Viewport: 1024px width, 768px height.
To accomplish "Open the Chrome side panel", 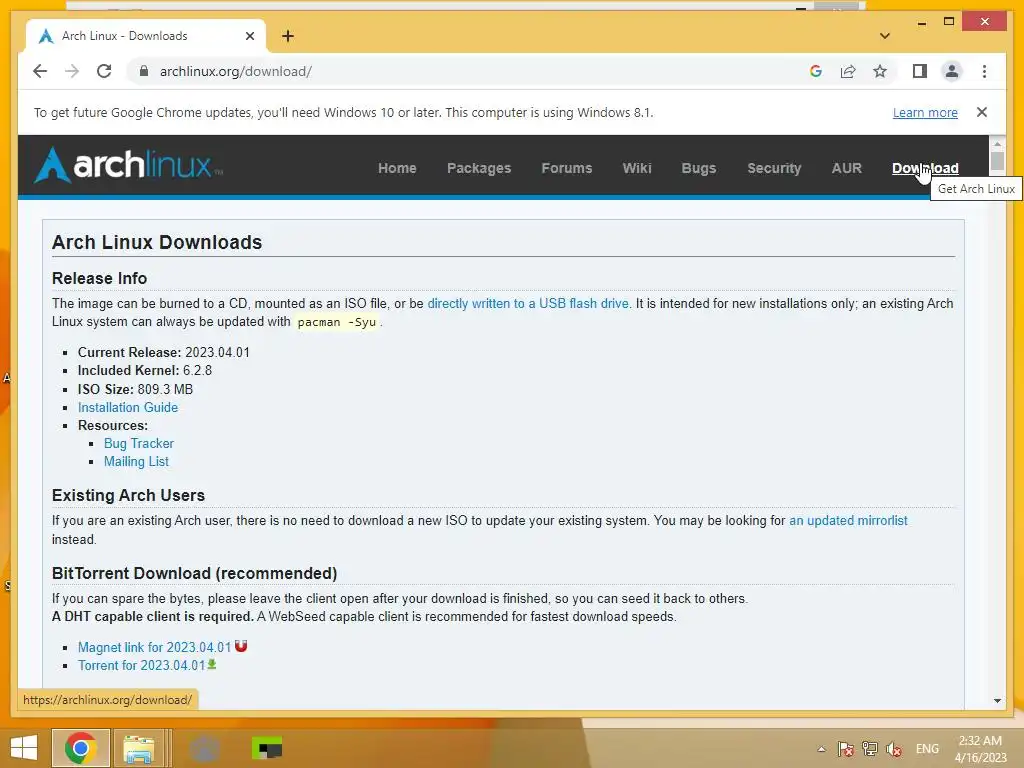I will (x=920, y=71).
